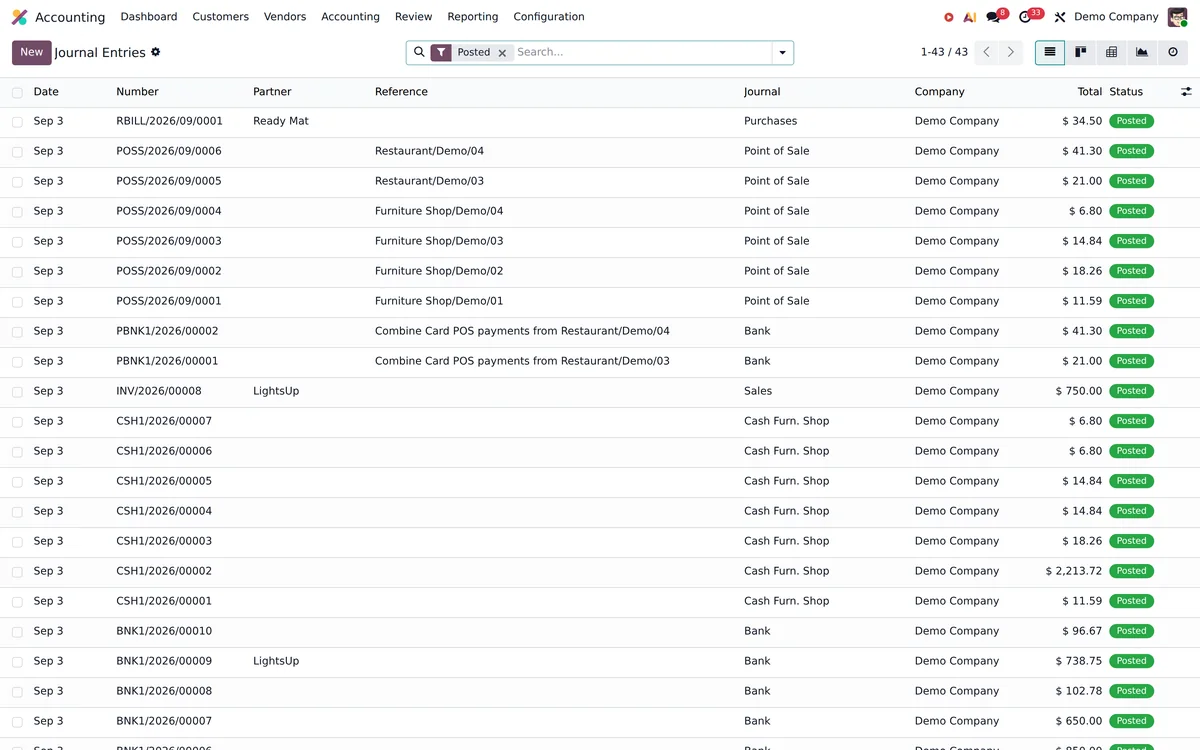Open the Review menu

(x=413, y=17)
